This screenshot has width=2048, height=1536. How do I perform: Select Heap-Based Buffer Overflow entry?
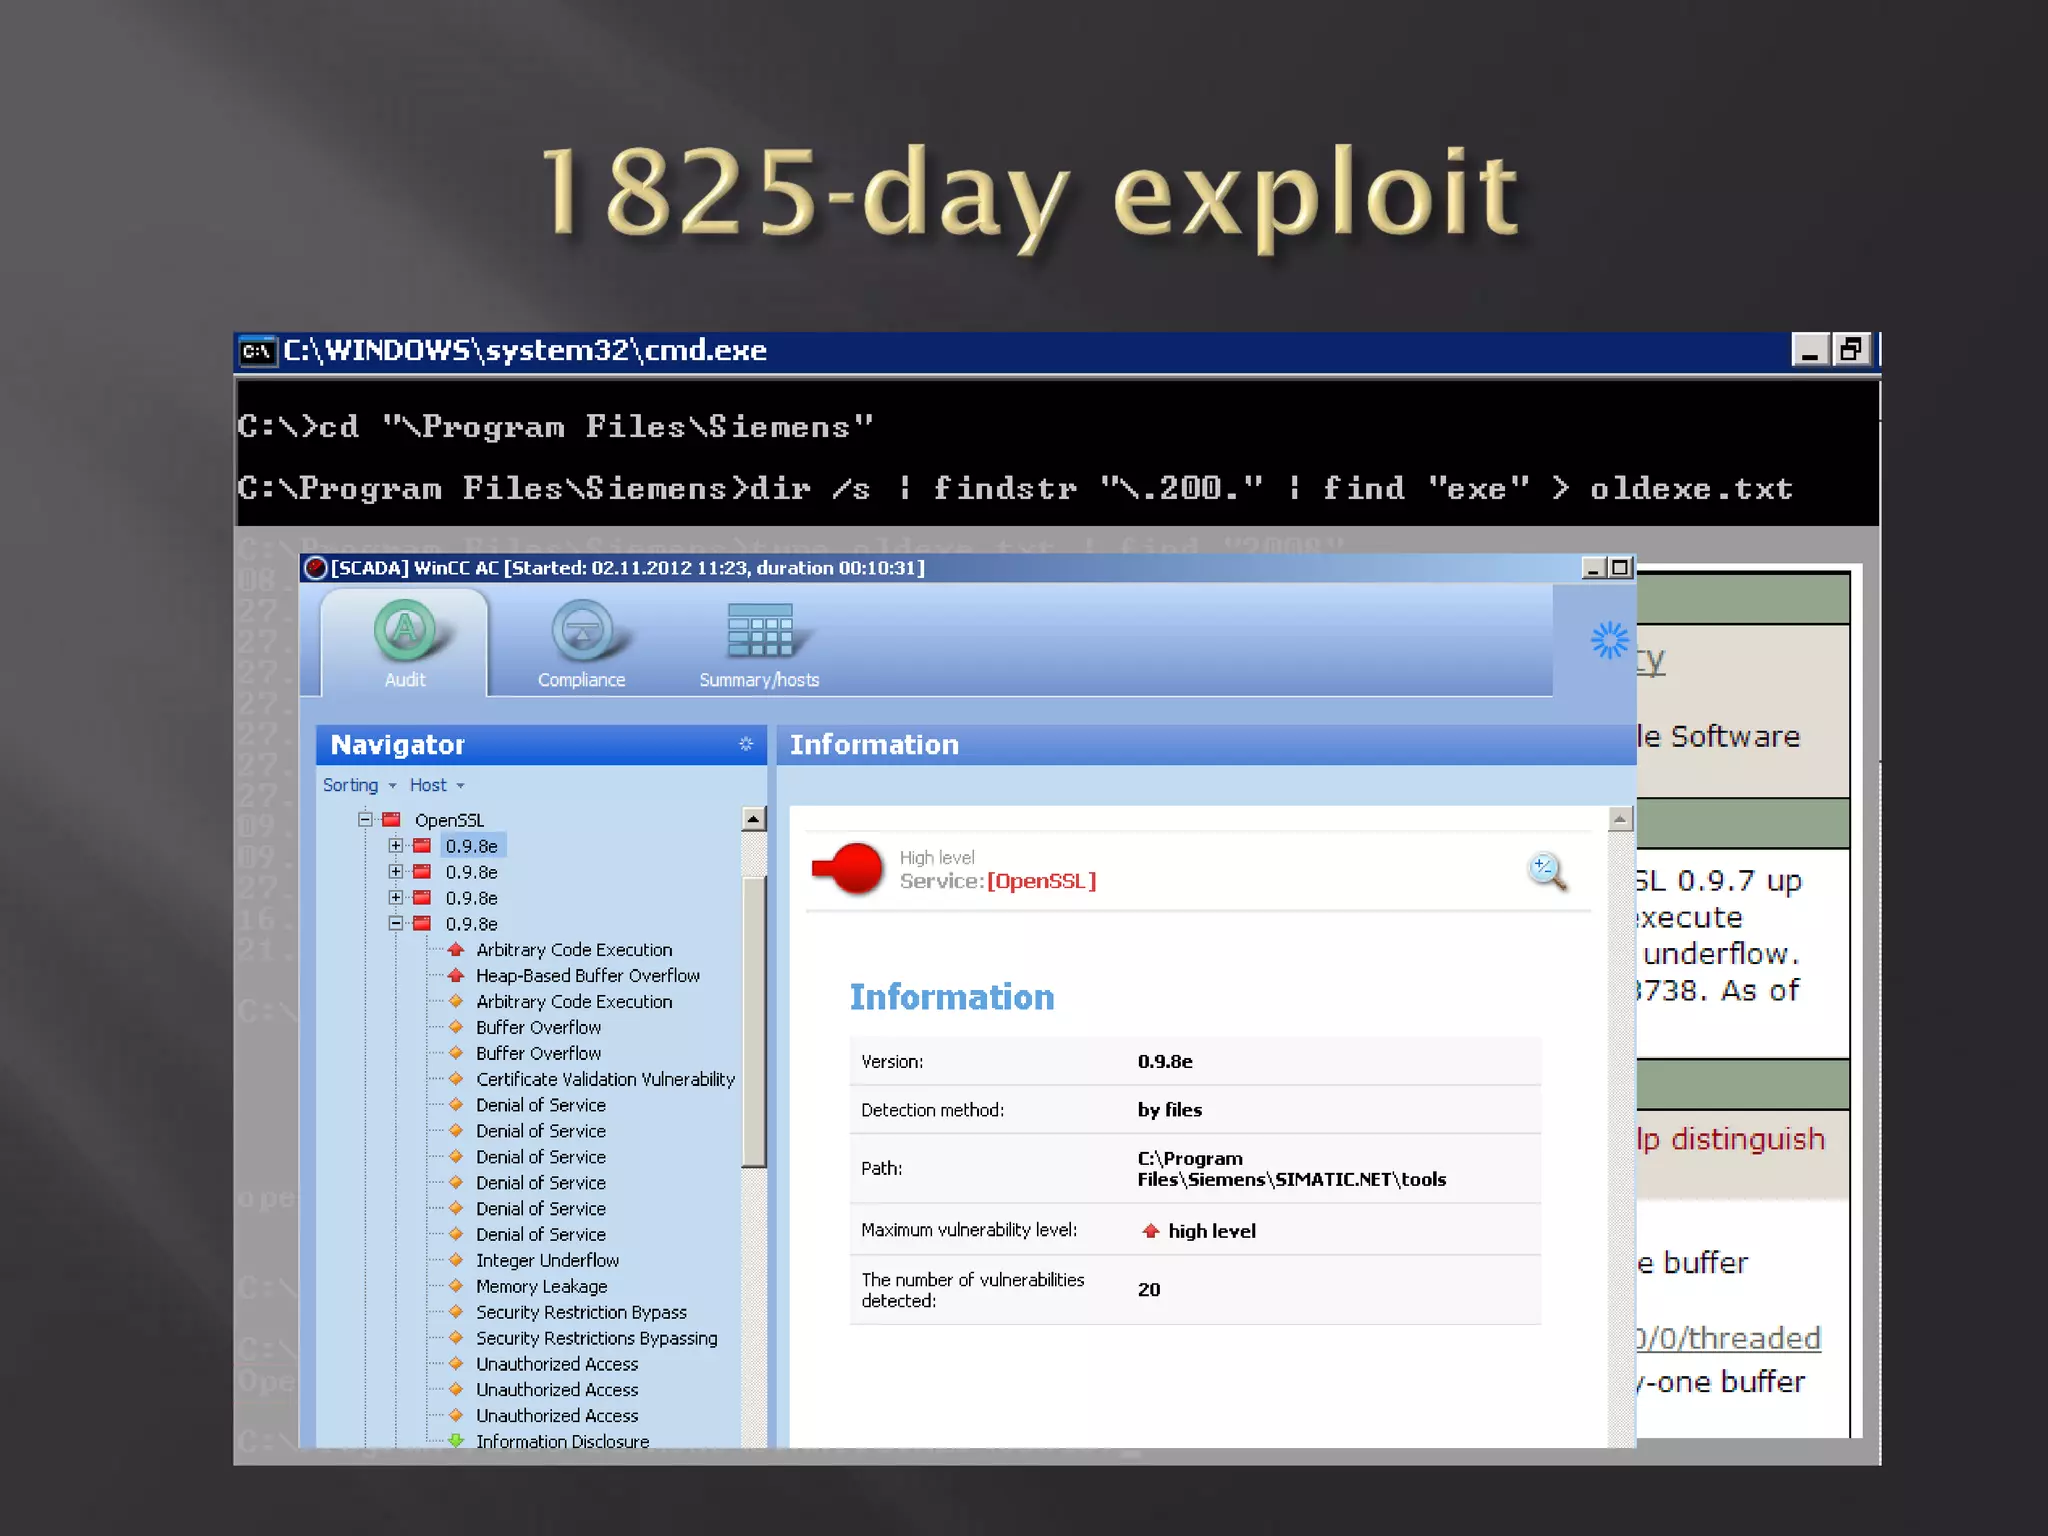pos(587,976)
